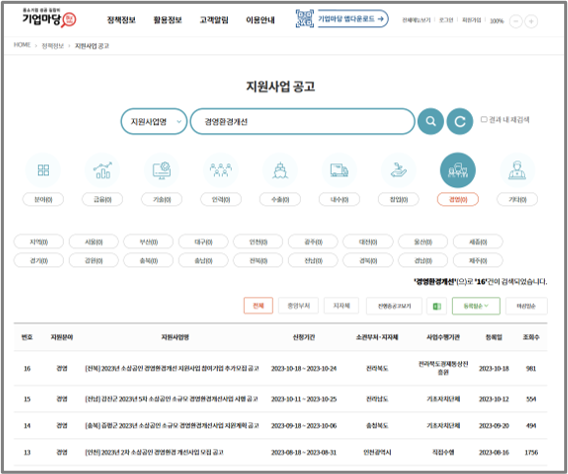Click the 정책정보 breadcrumb
568x474 pixels.
tap(53, 46)
